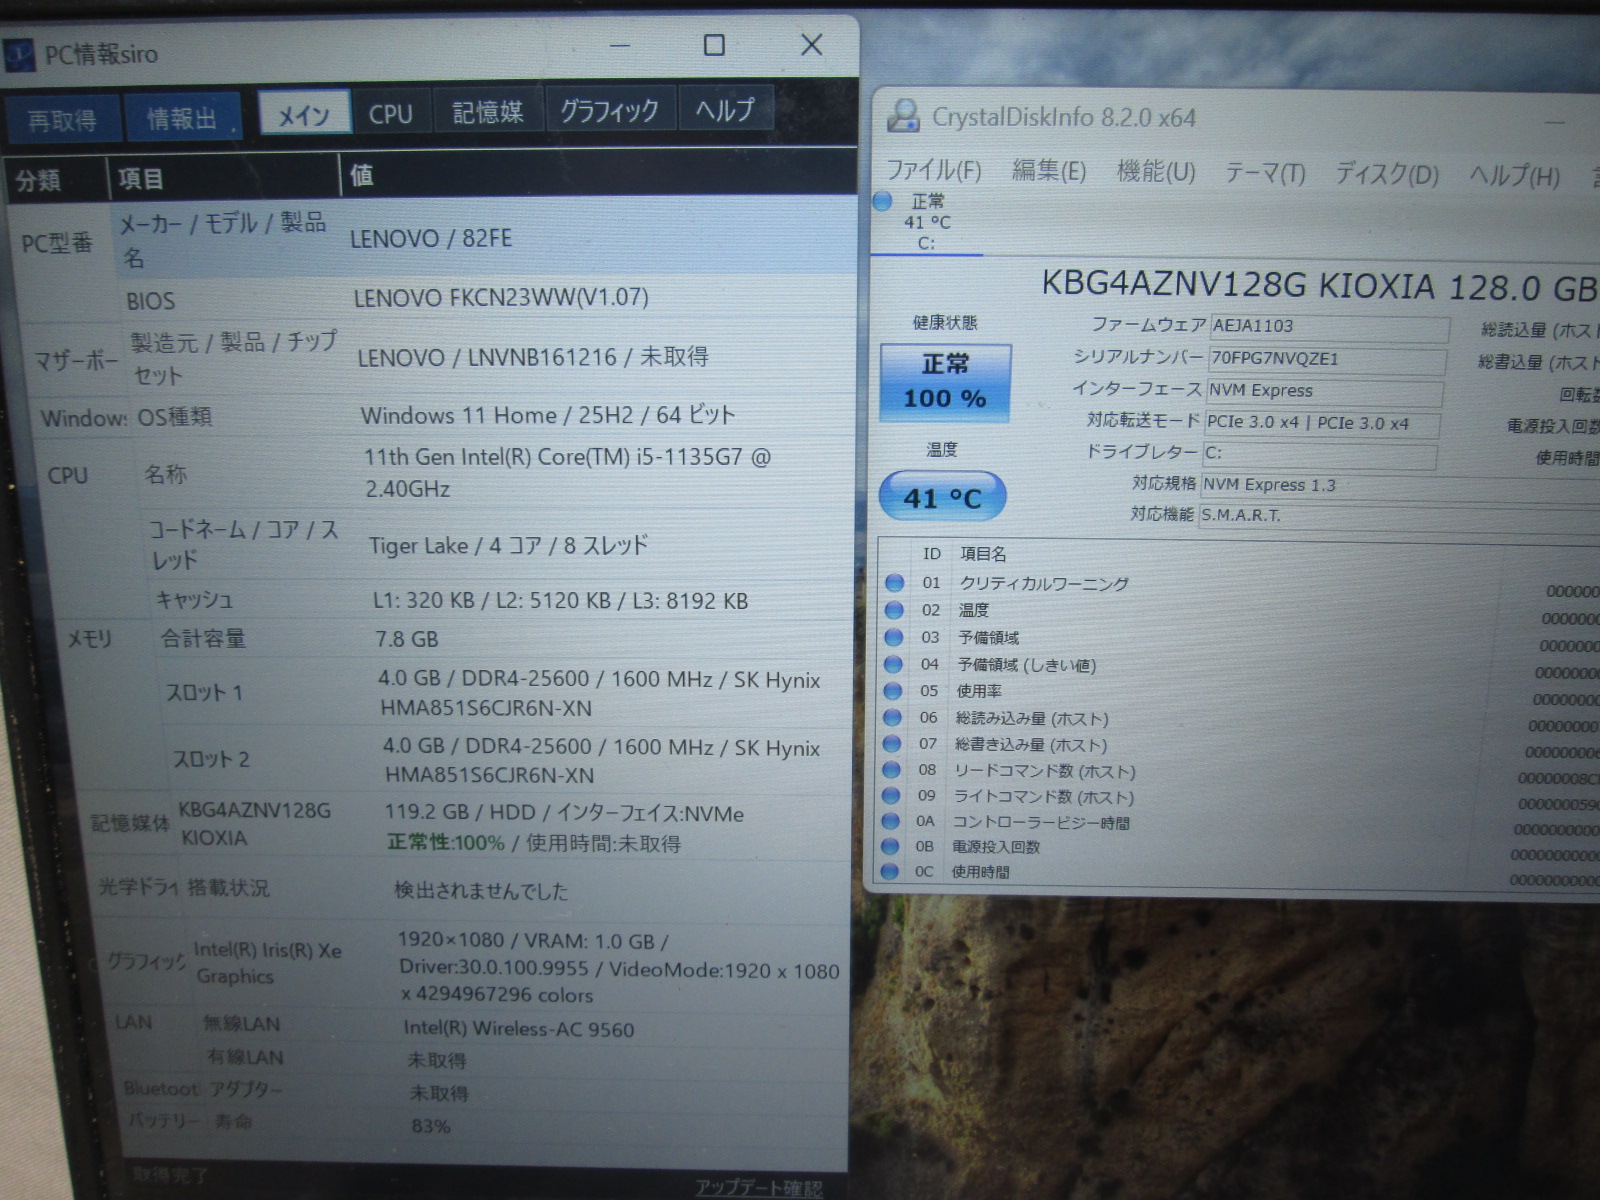Select the Tiger Lake / 4 コア value
This screenshot has height=1200, width=1600.
pyautogui.click(x=508, y=546)
